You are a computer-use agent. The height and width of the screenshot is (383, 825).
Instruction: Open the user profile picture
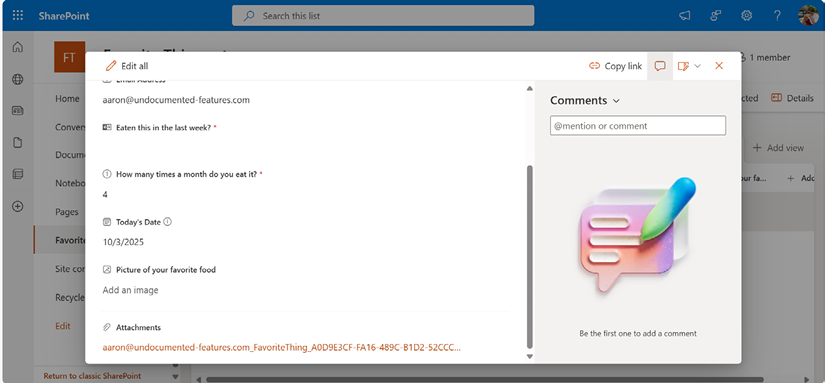point(808,15)
